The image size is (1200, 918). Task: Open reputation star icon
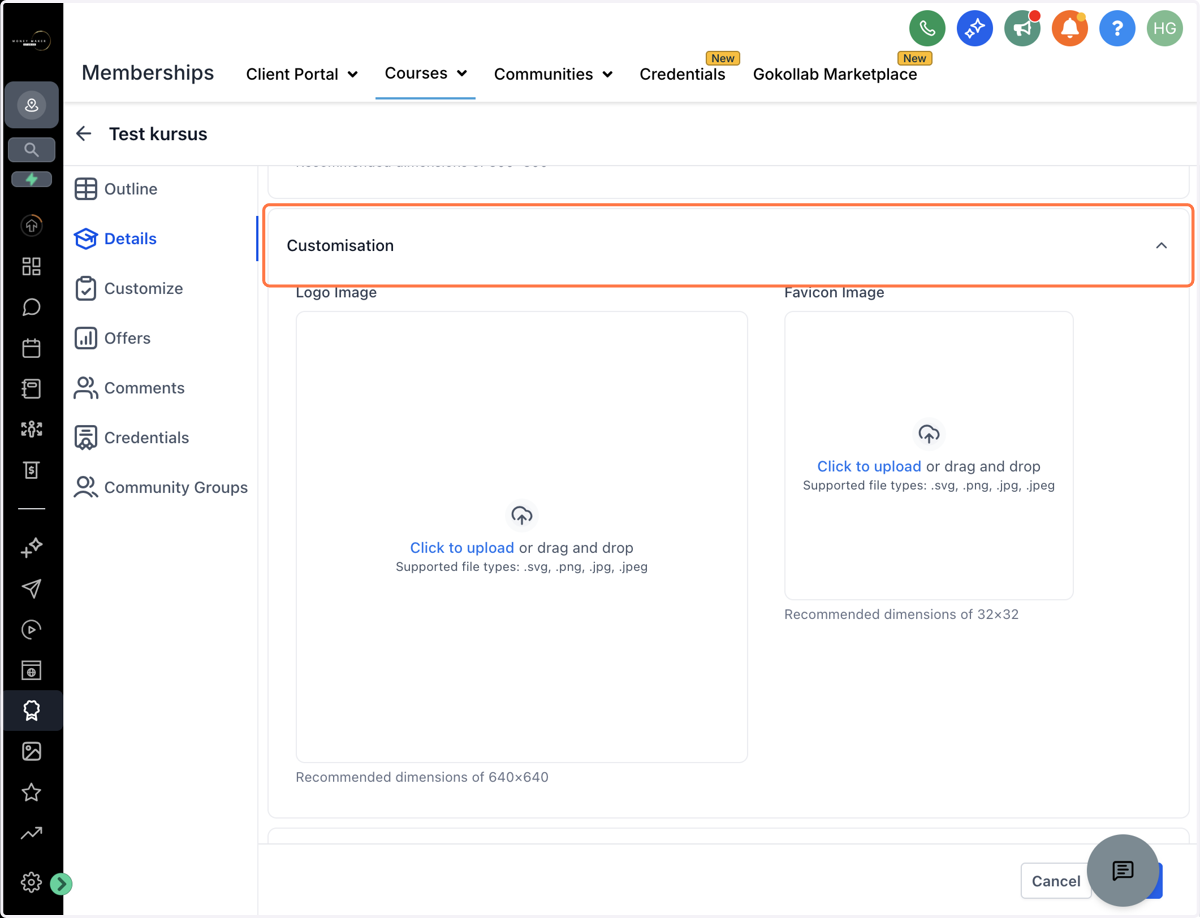tap(31, 792)
